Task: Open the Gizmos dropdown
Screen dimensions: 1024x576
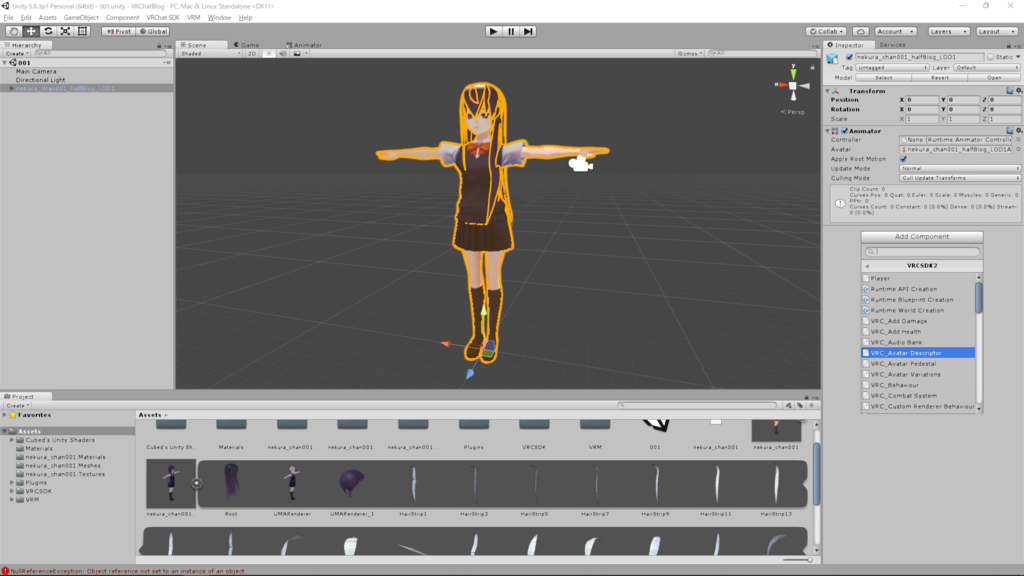Action: (x=690, y=54)
